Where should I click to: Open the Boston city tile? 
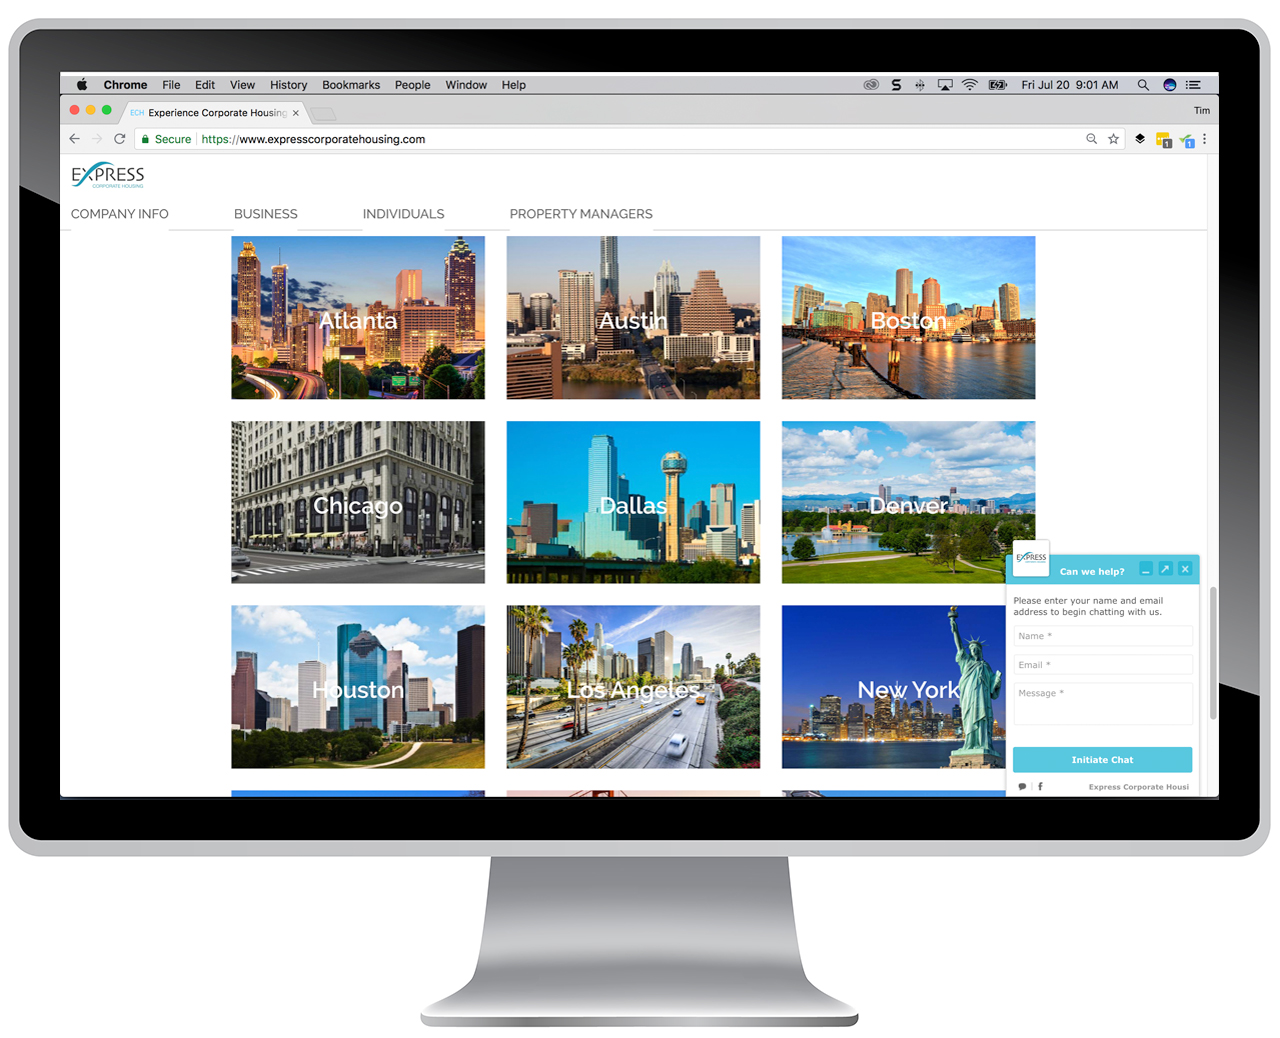click(x=908, y=318)
